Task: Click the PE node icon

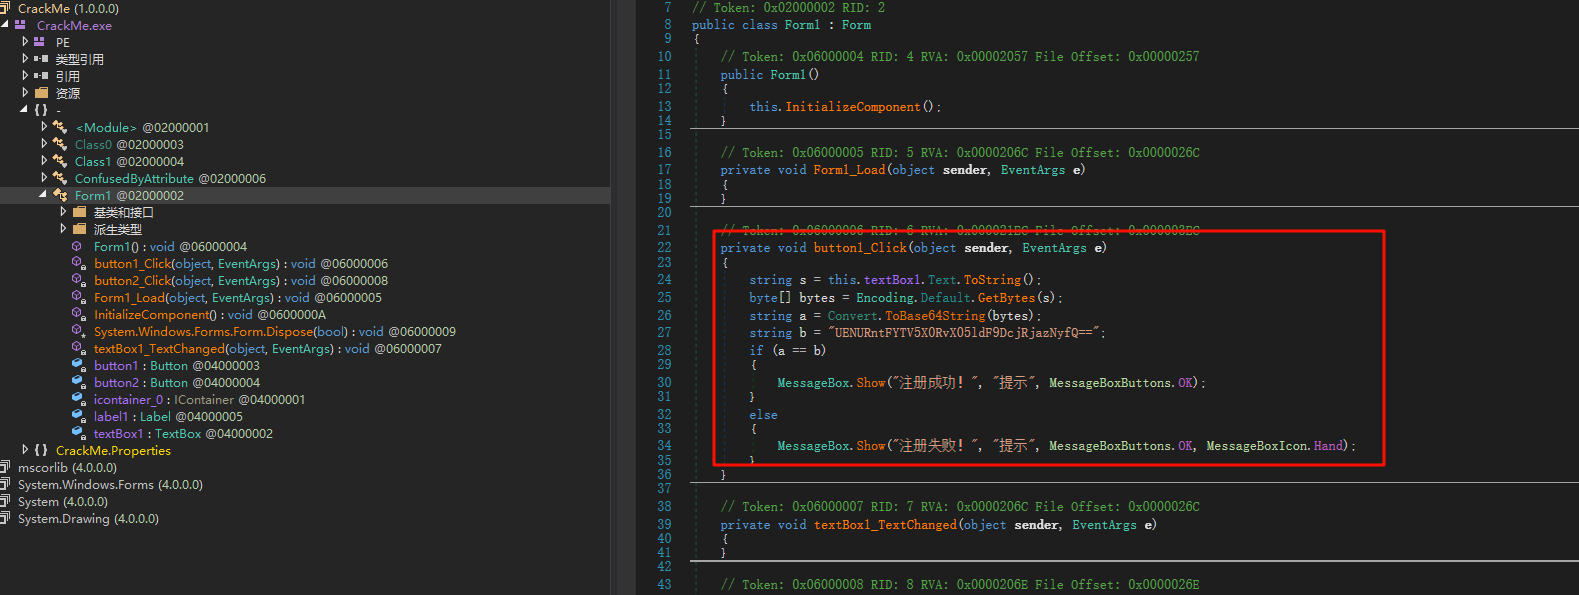Action: 40,42
